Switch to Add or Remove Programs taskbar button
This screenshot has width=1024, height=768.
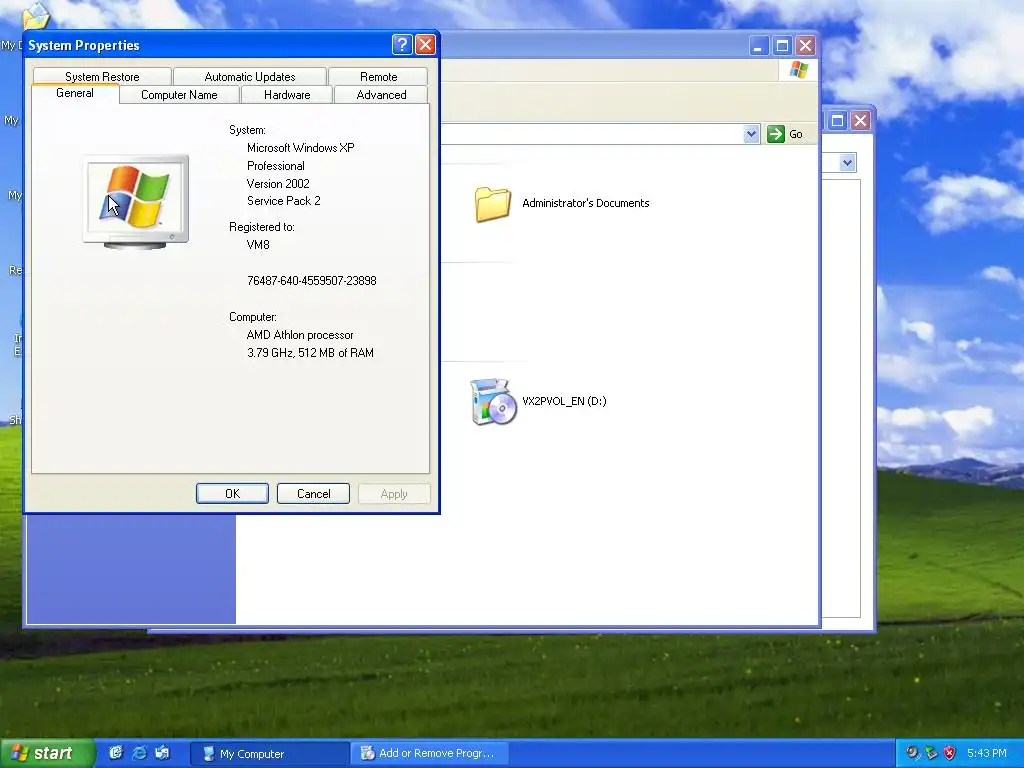coord(429,754)
